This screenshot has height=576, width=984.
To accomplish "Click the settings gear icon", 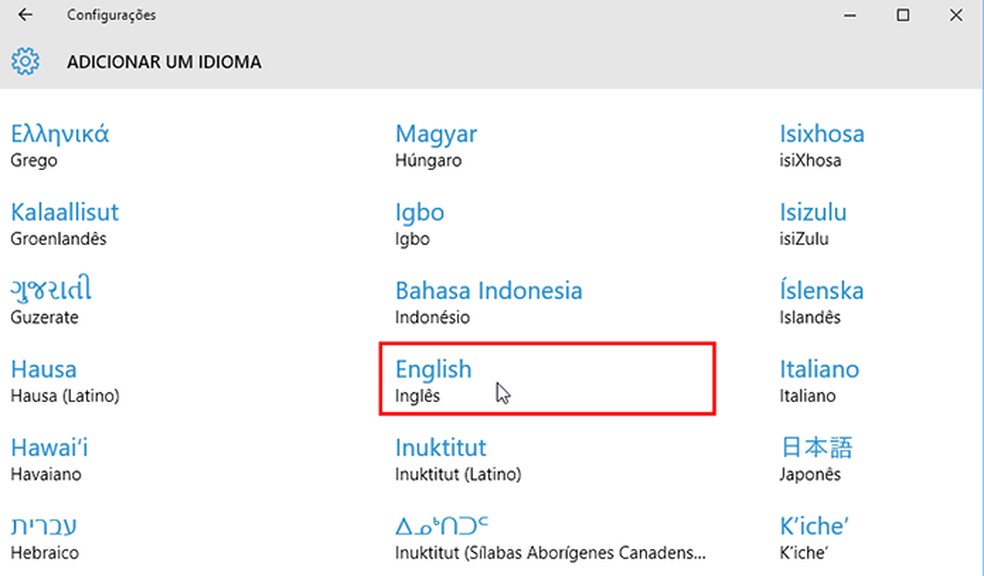I will pos(25,62).
